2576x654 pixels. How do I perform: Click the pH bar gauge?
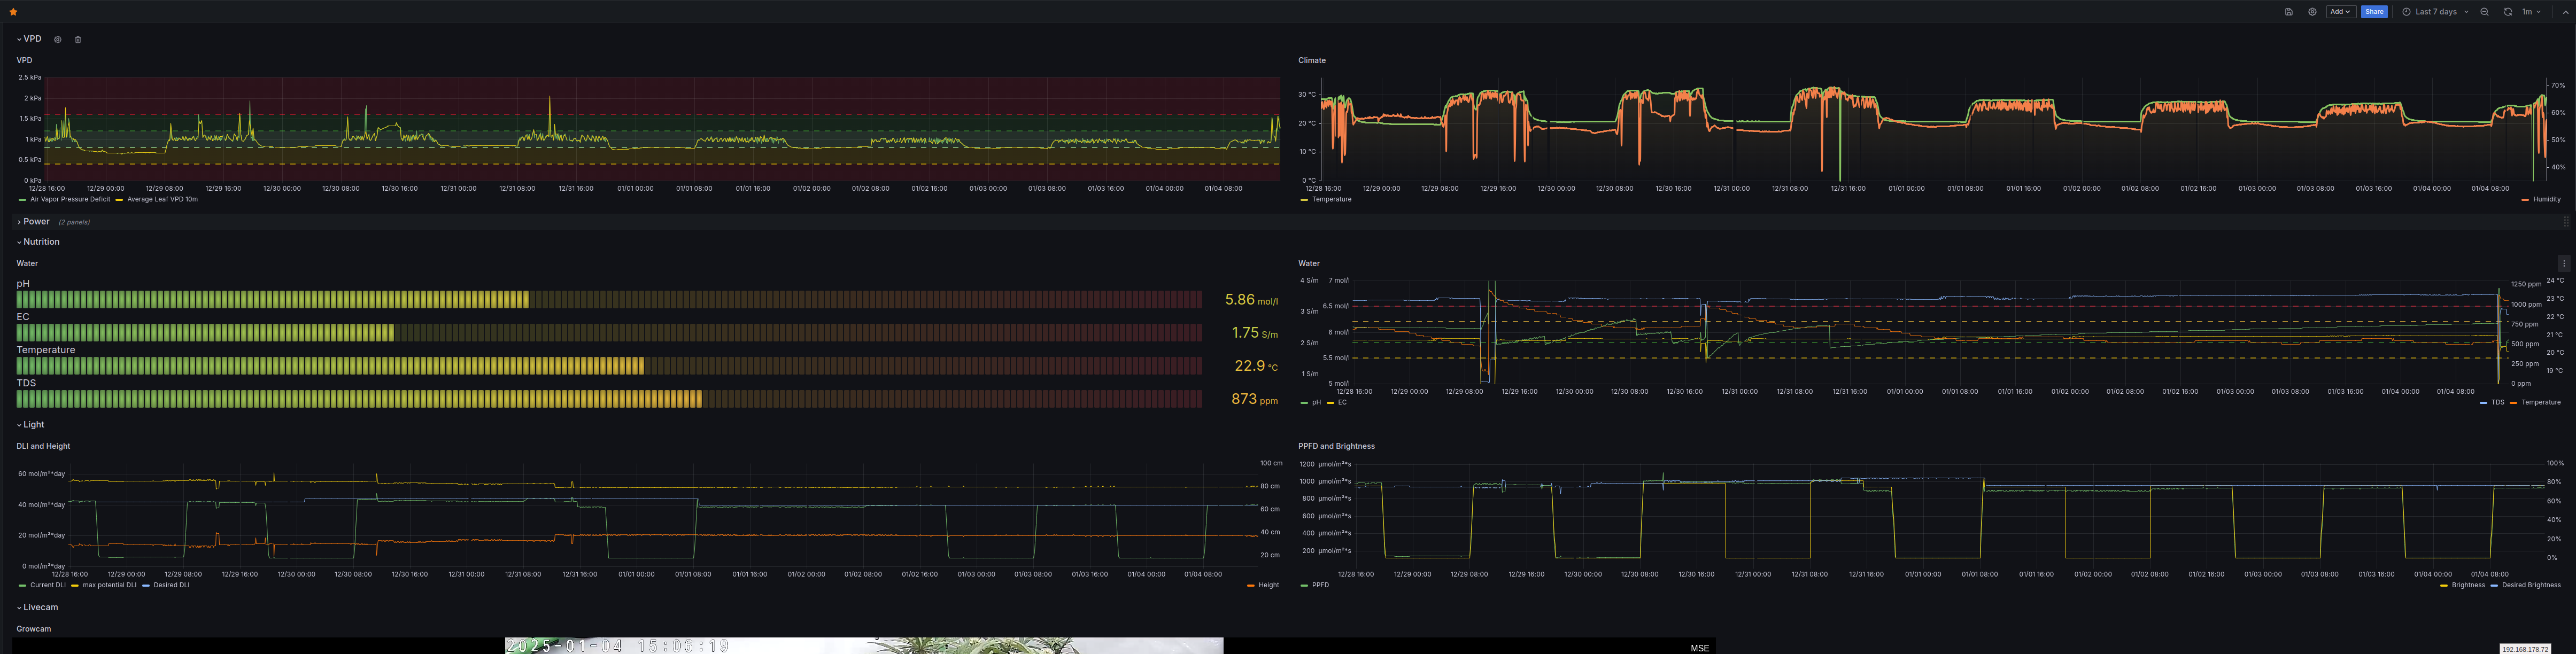(x=608, y=299)
